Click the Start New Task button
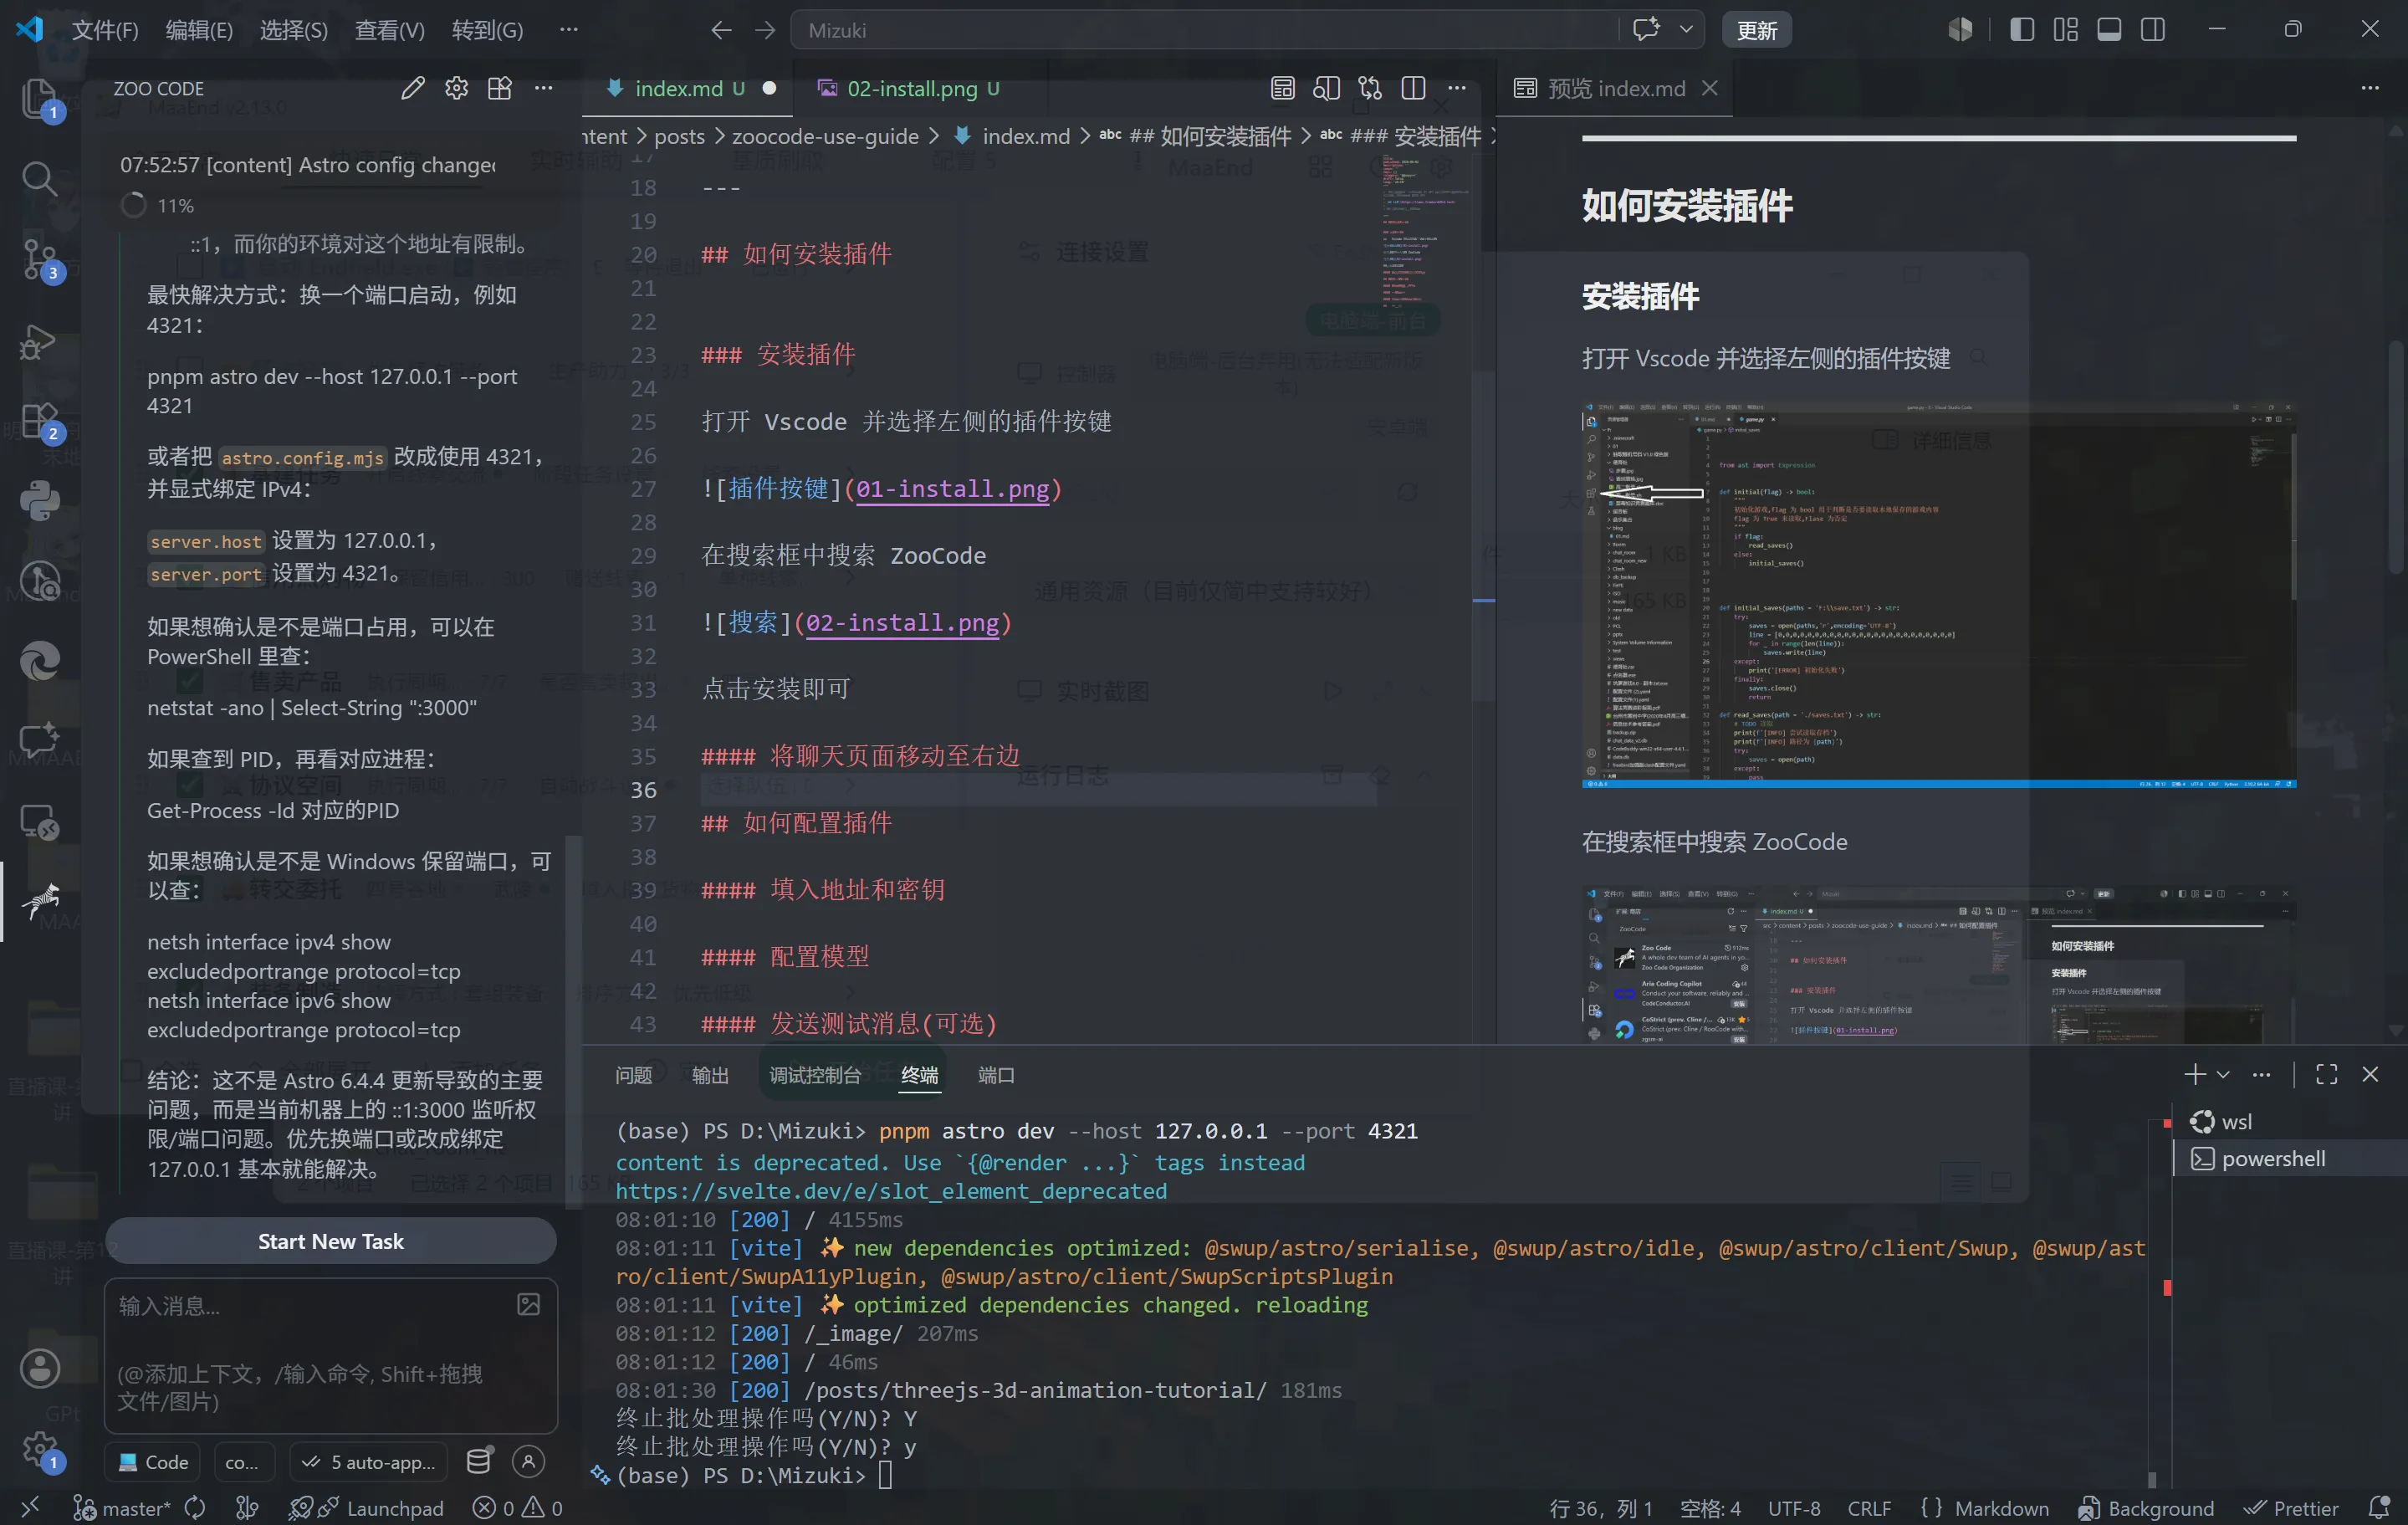The height and width of the screenshot is (1525, 2408). 331,1240
